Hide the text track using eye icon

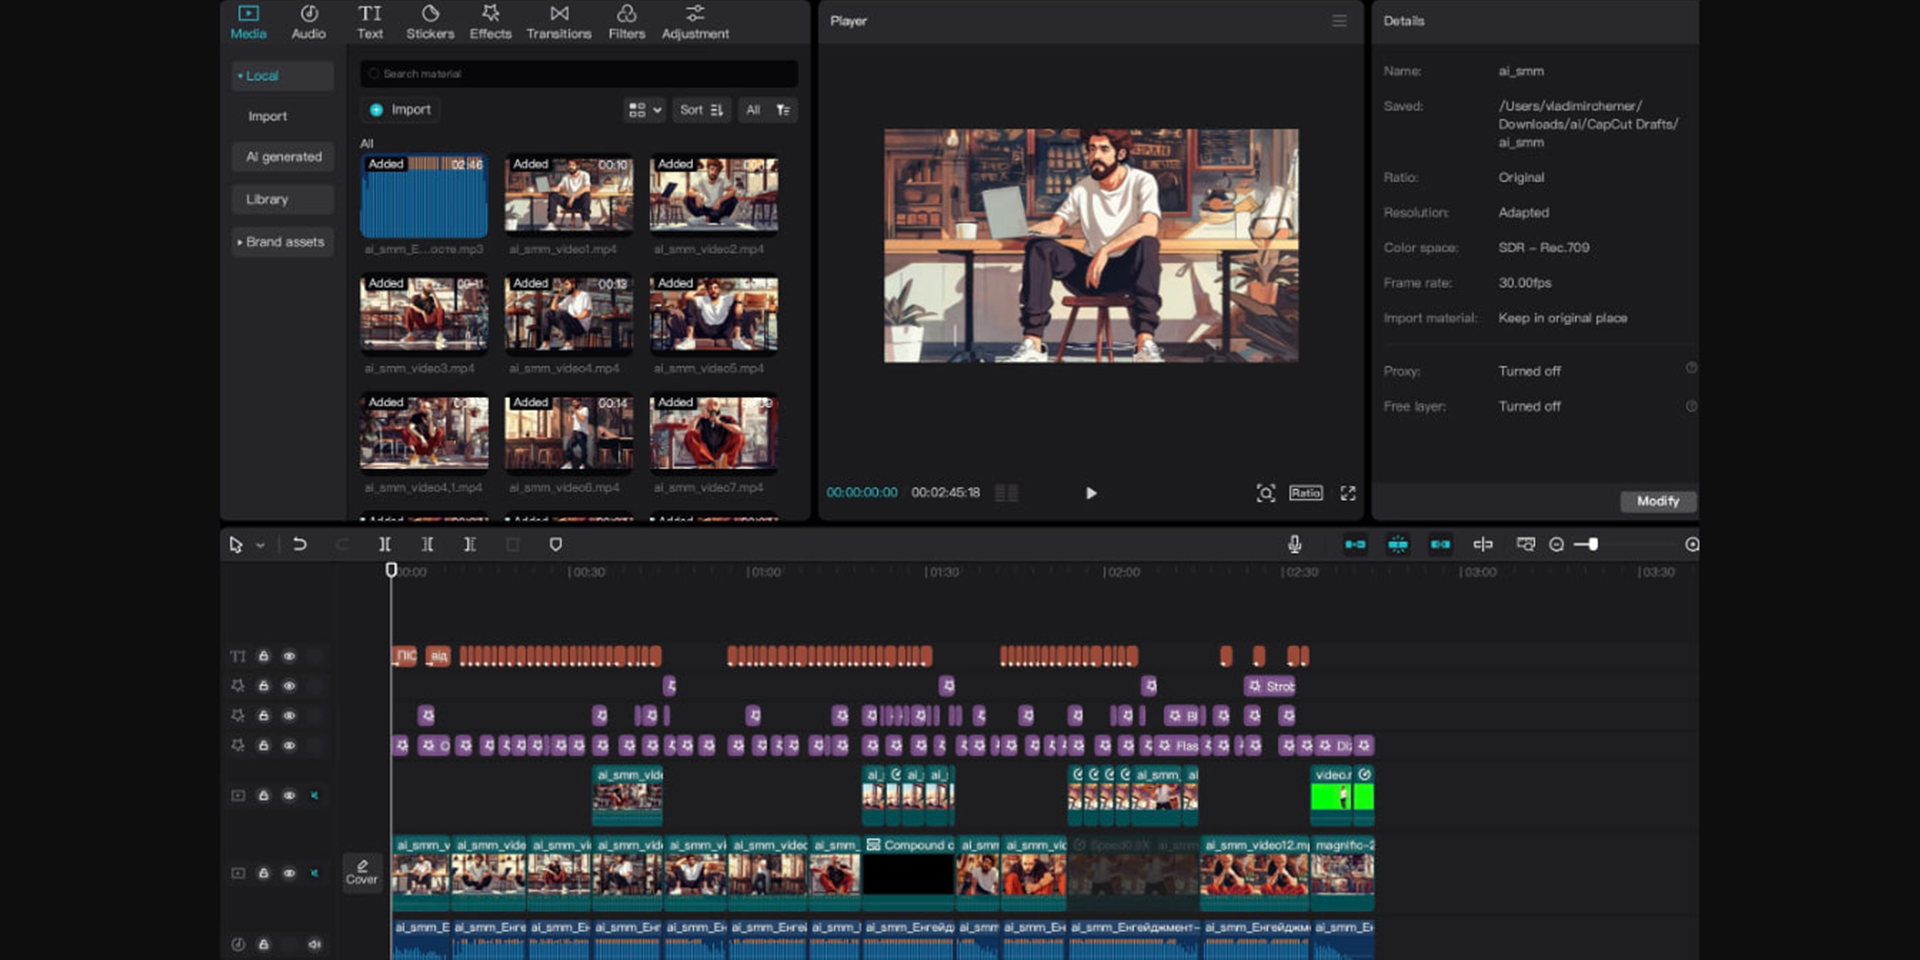point(289,656)
